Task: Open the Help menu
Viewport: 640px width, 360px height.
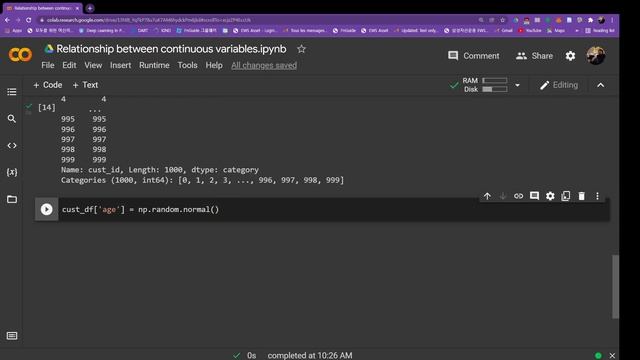Action: tap(214, 65)
